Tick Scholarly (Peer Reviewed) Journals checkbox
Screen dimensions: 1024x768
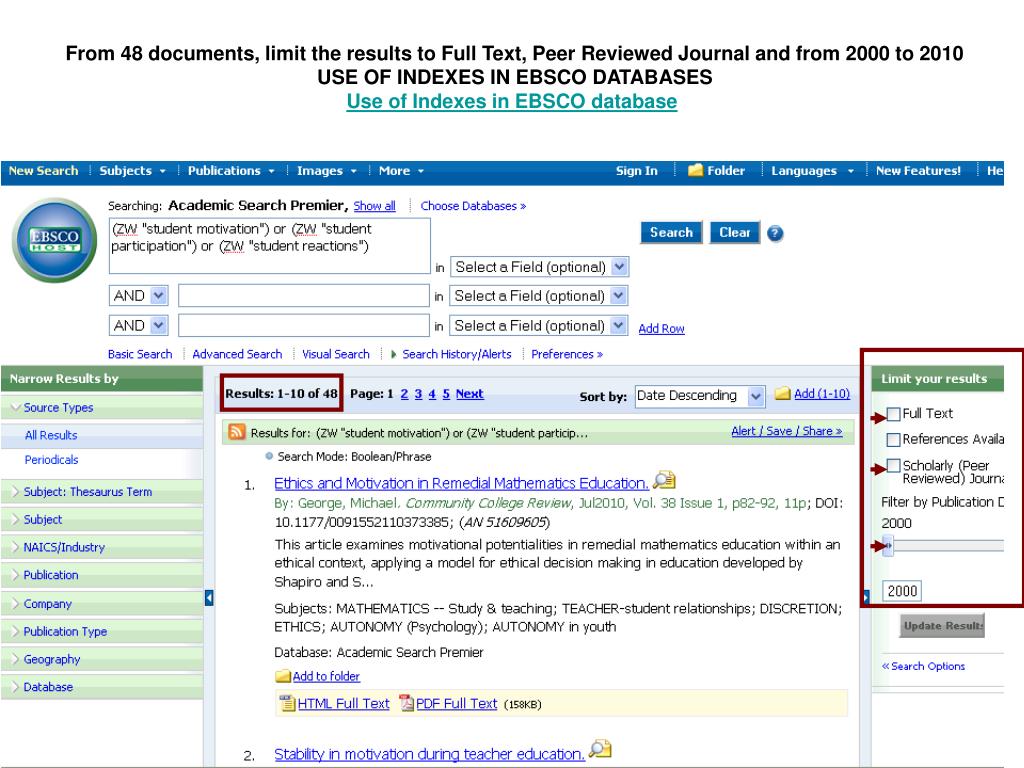coord(893,466)
